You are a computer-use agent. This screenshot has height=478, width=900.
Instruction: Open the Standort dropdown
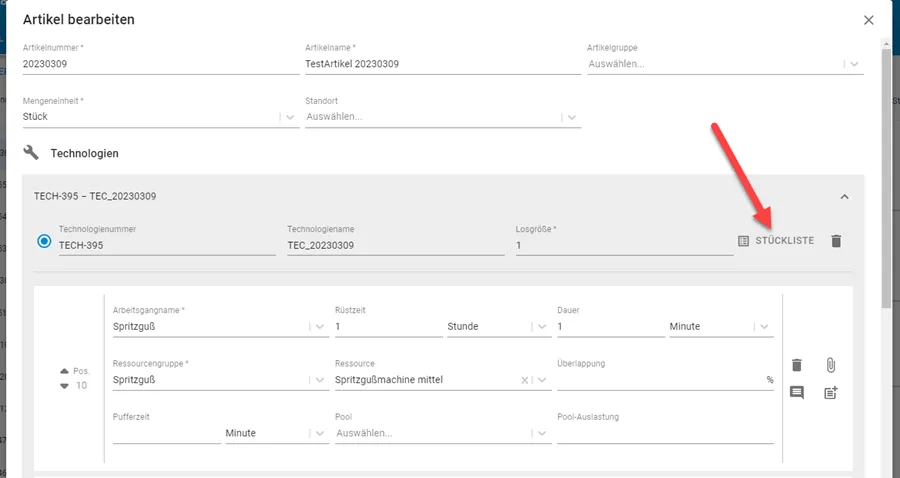coord(572,117)
